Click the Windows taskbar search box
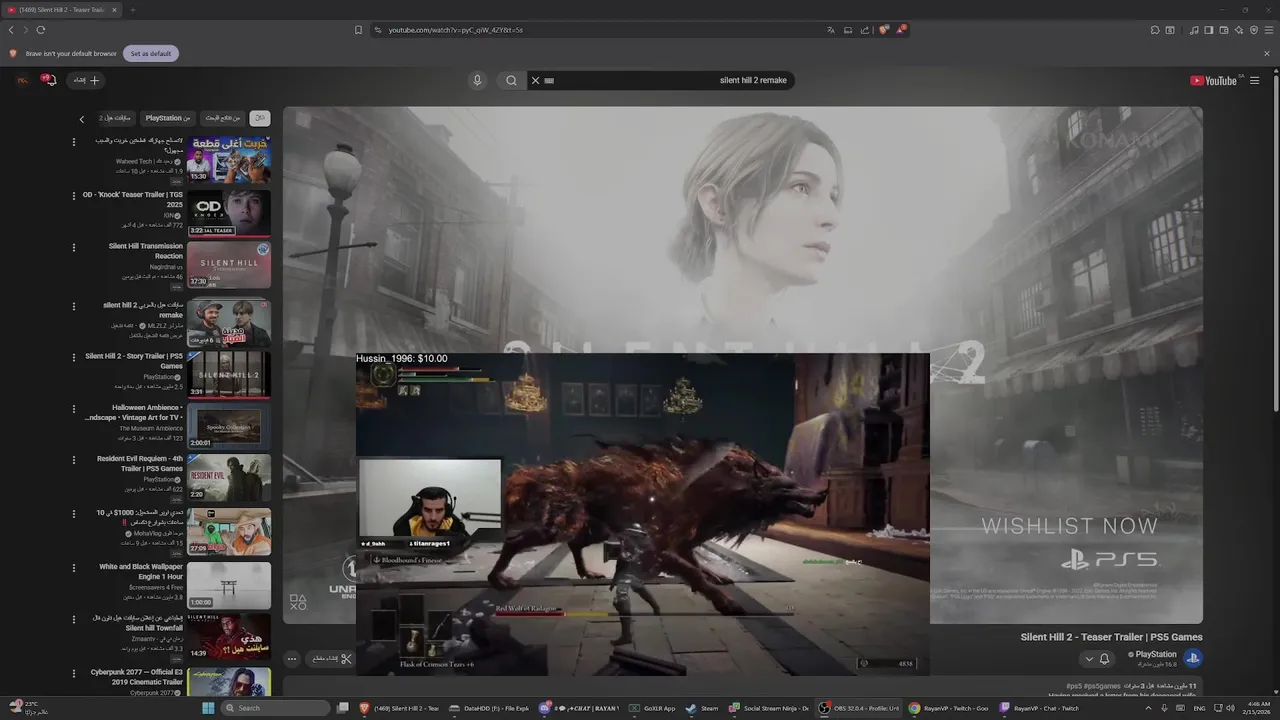The height and width of the screenshot is (720, 1280). pyautogui.click(x=276, y=708)
